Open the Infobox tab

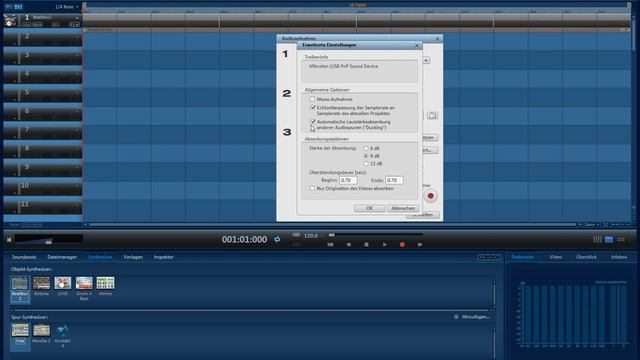click(619, 257)
